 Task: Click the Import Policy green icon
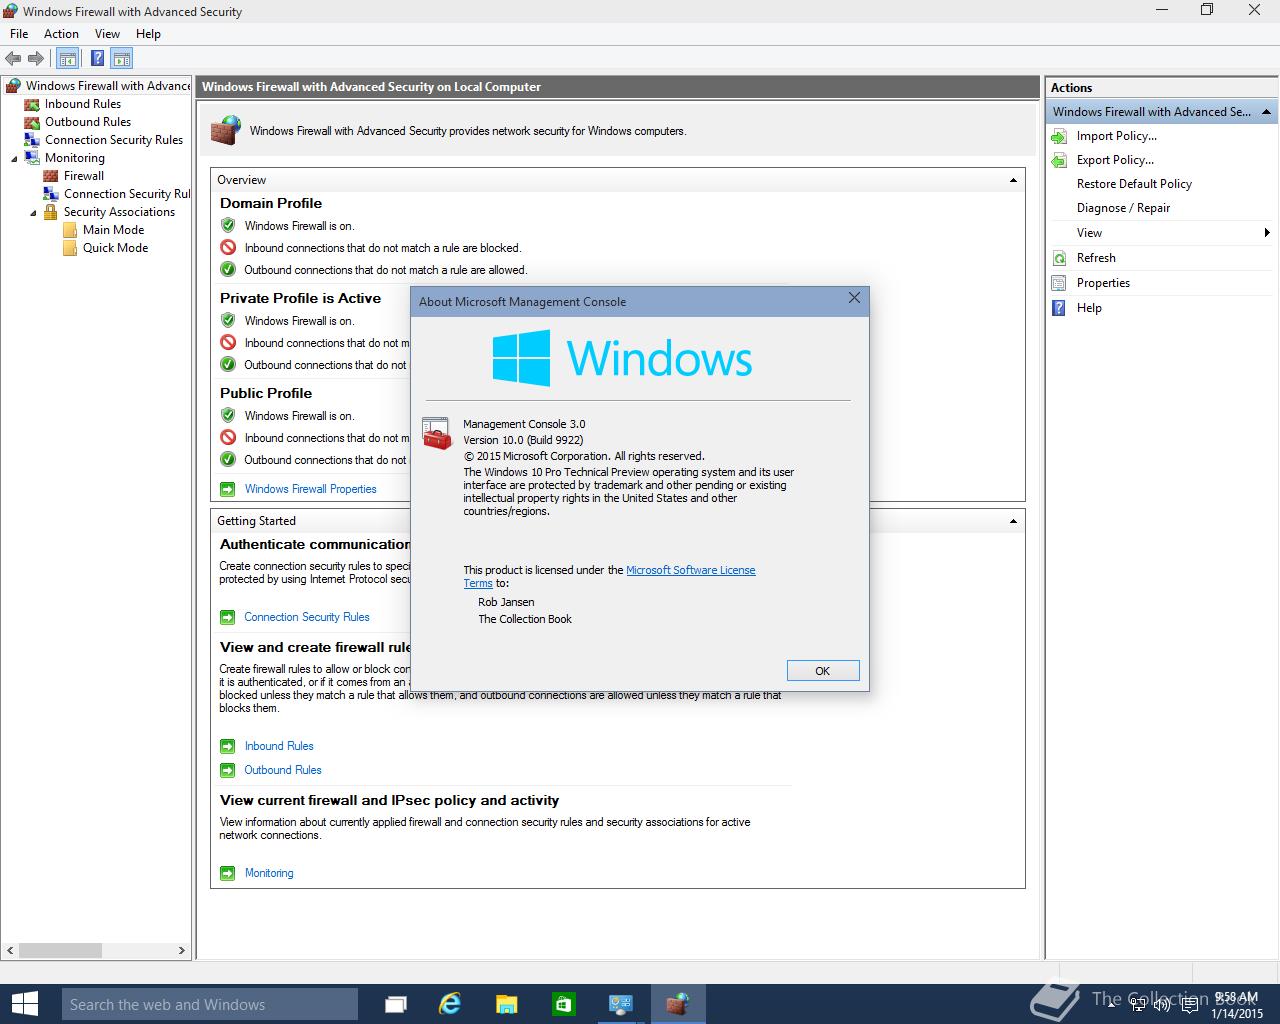pos(1059,136)
